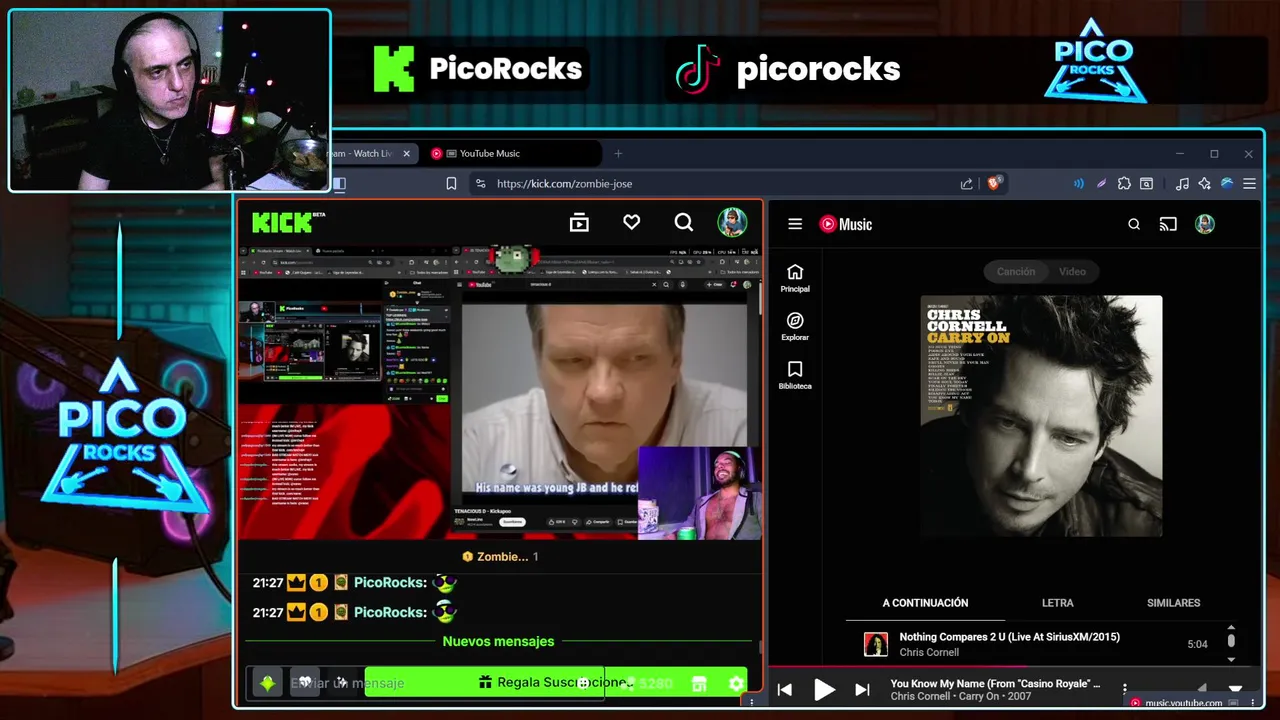Viewport: 1280px width, 720px height.
Task: Open green emote icon beside chat input
Action: coord(267,683)
